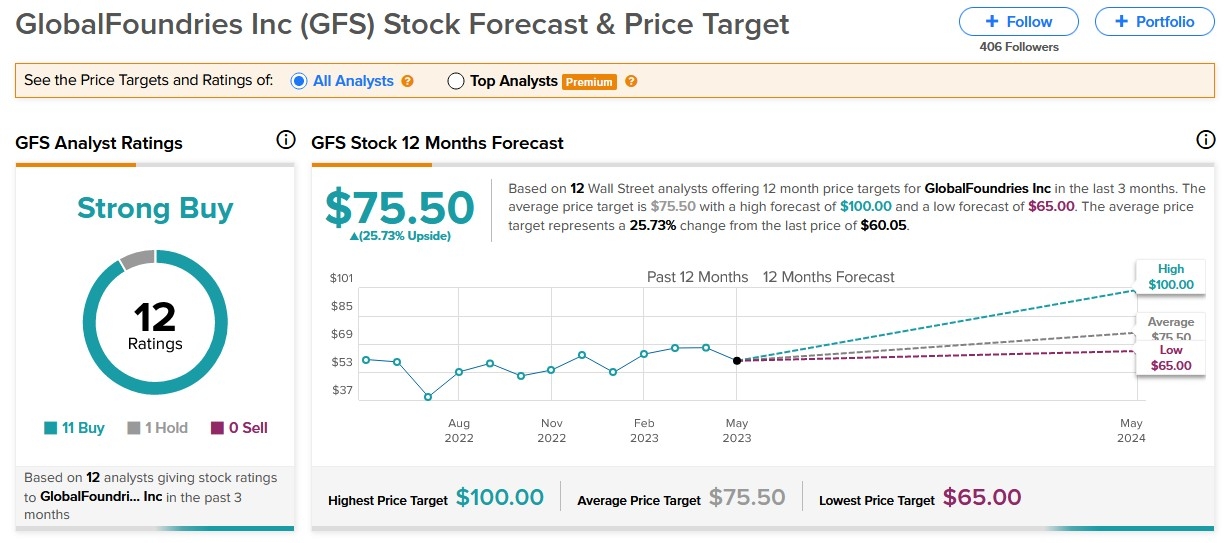Select the All Analysts radio button
This screenshot has height=543, width=1230.
point(298,81)
